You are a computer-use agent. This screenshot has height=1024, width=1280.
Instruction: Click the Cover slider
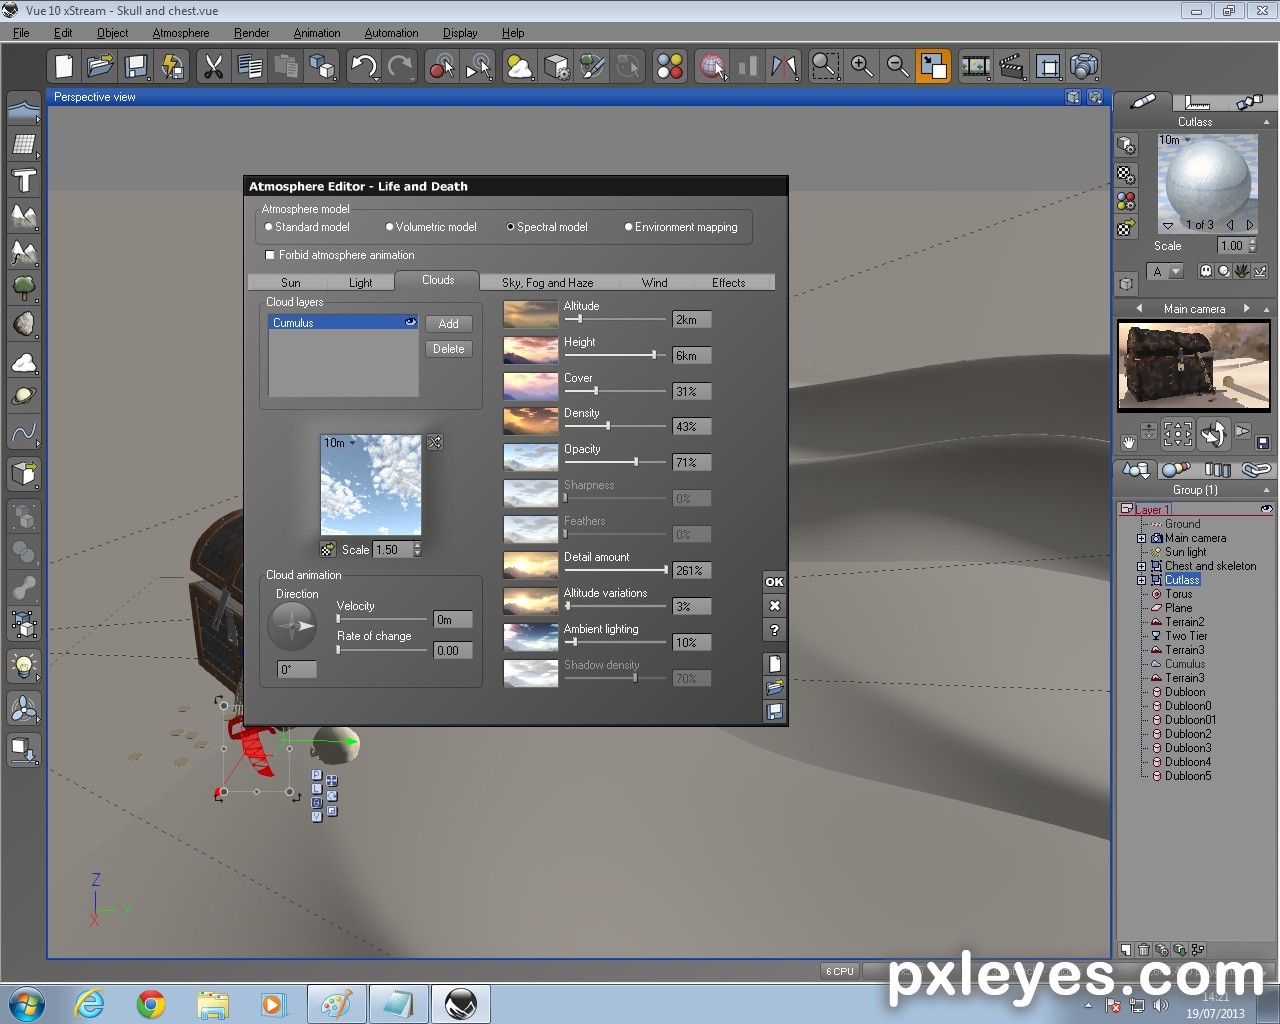[615, 391]
